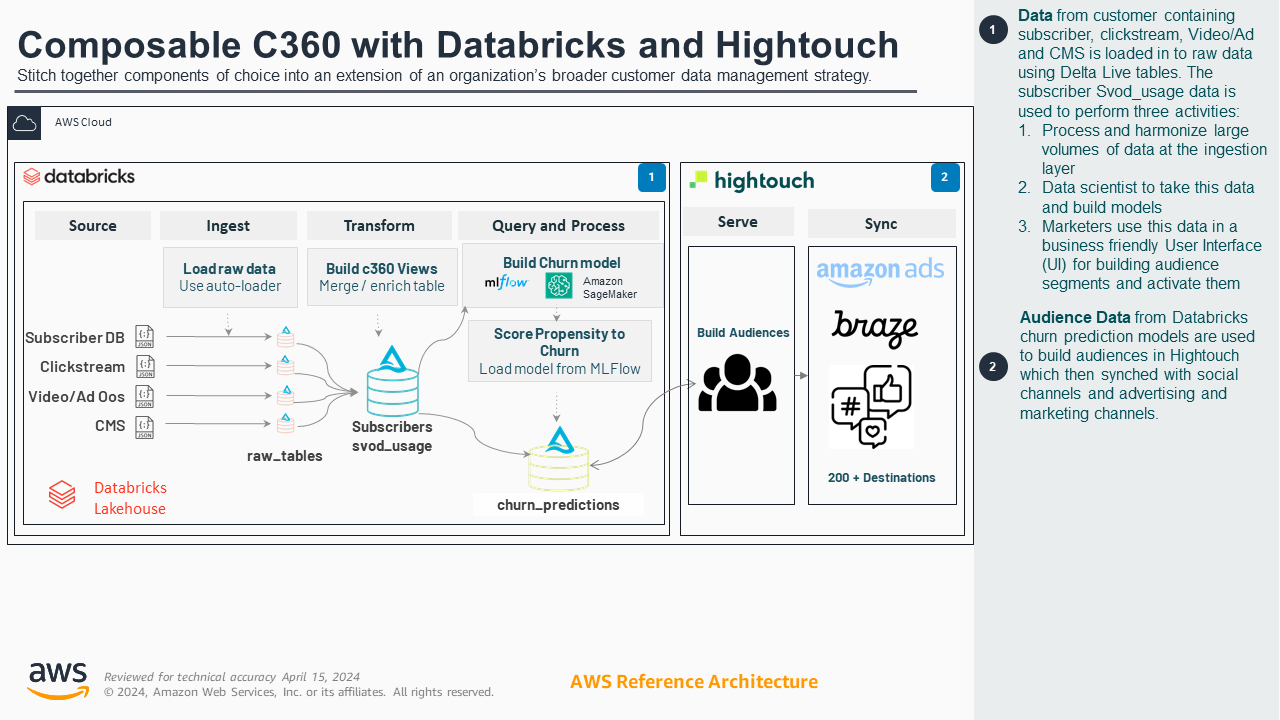
Task: Select the Source column header
Action: click(x=93, y=226)
